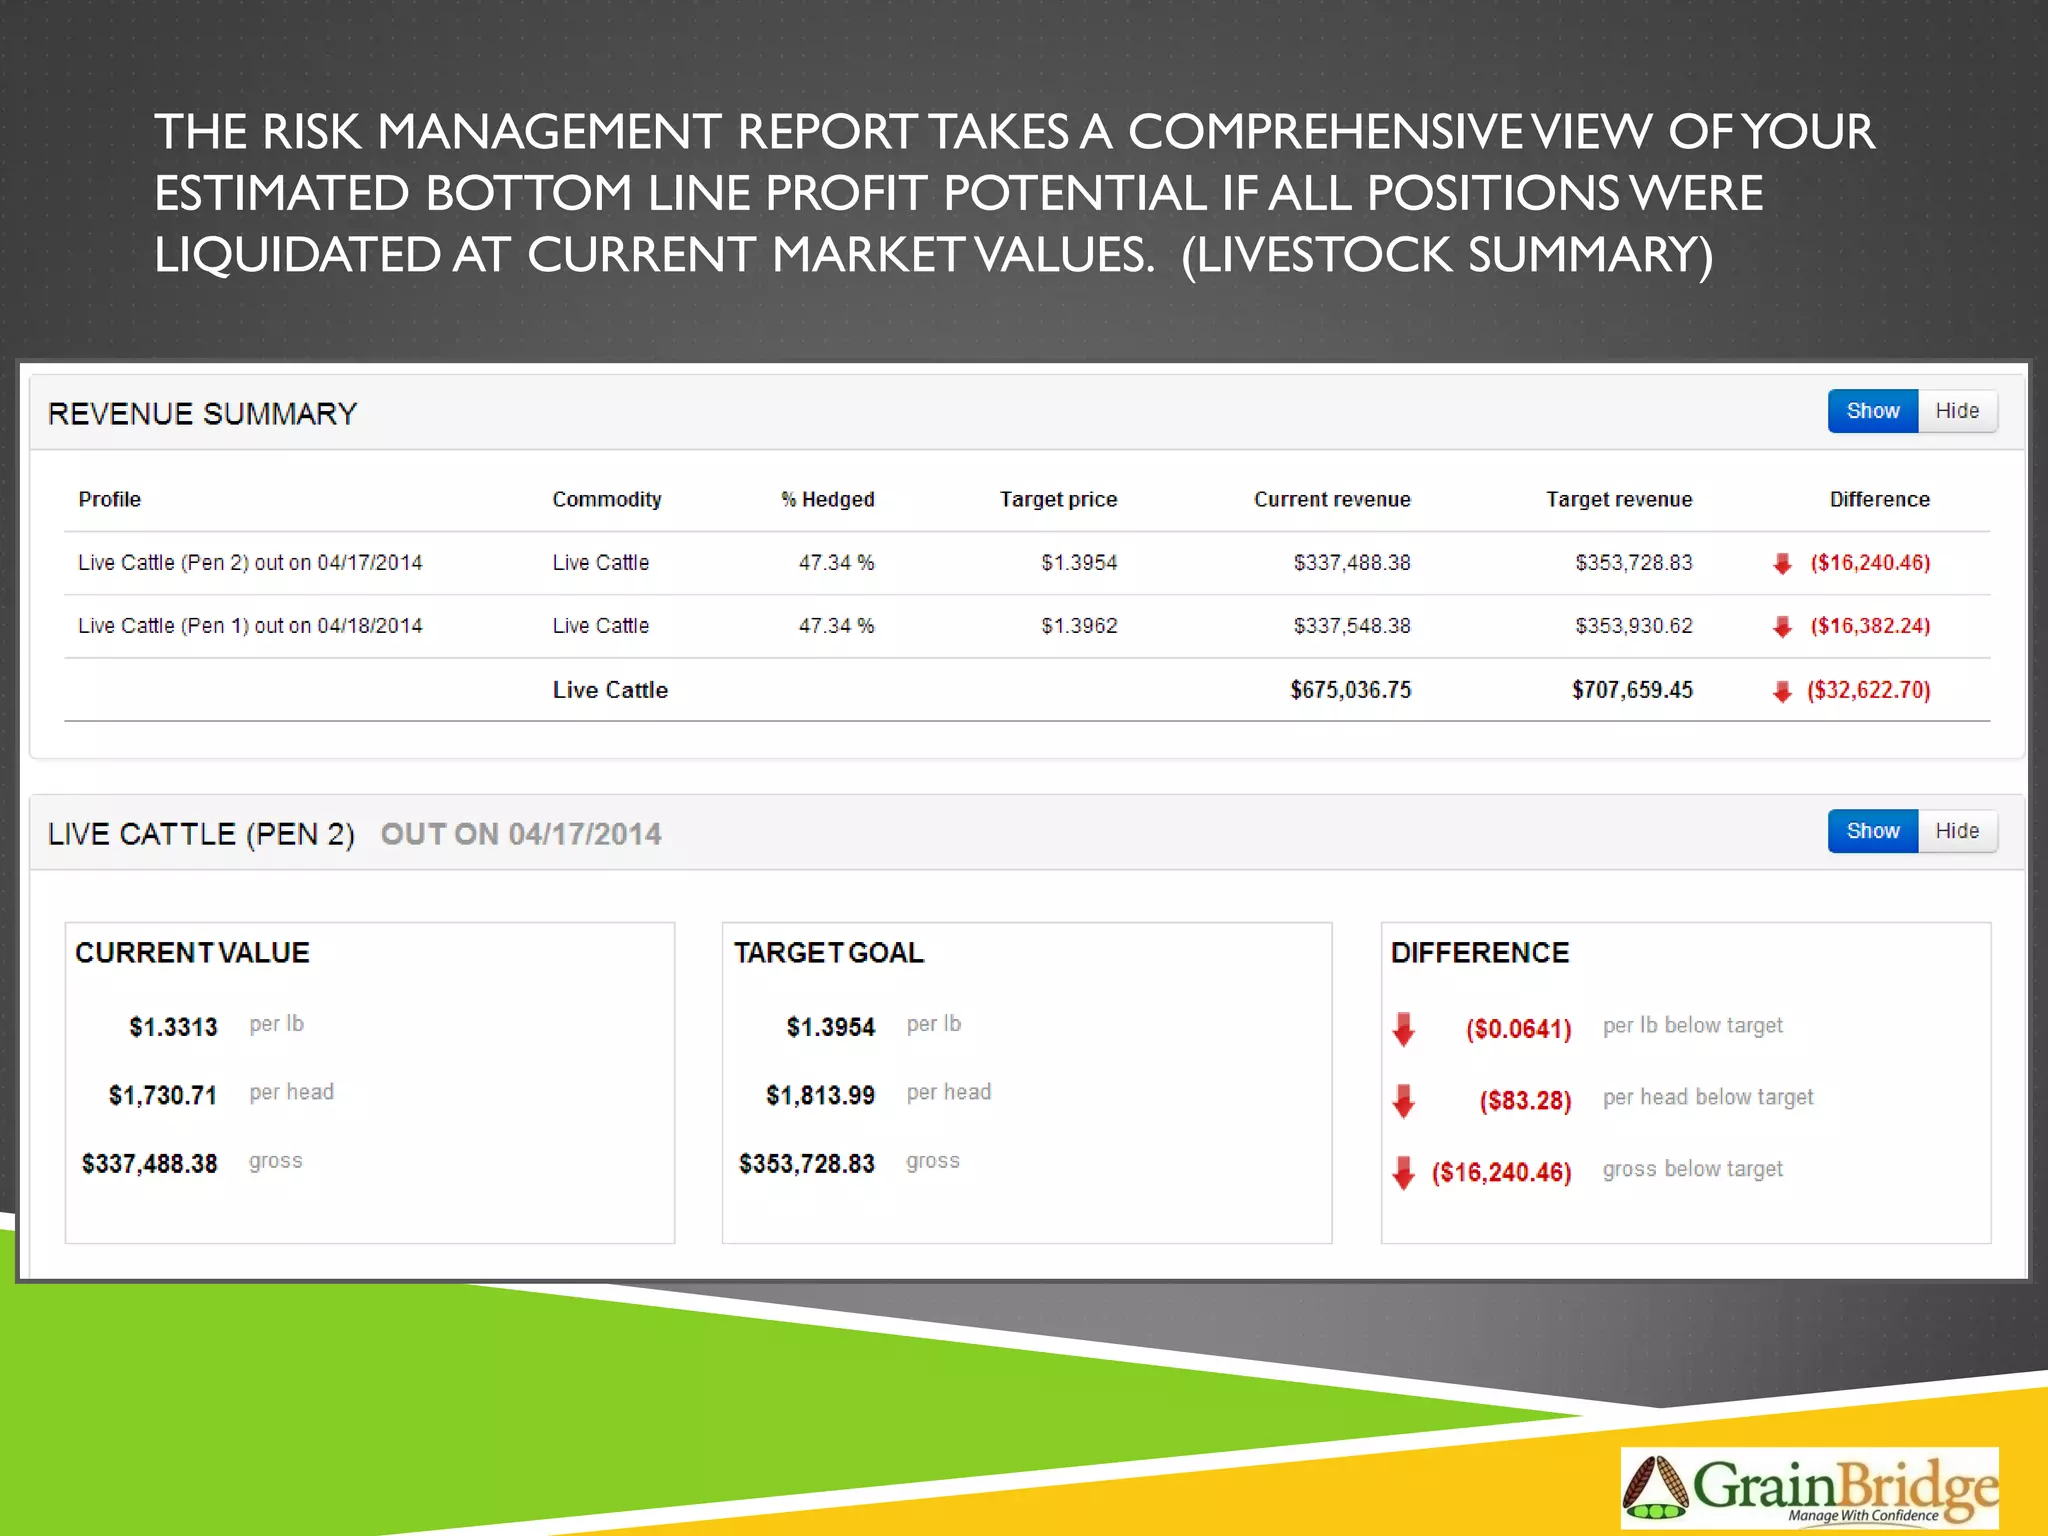Click red arrow next to ($32,622.70) total
This screenshot has width=2048, height=1536.
[x=1782, y=691]
